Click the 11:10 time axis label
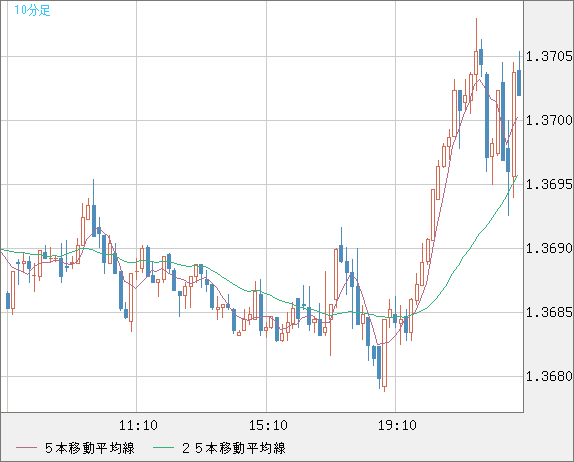 click(138, 425)
